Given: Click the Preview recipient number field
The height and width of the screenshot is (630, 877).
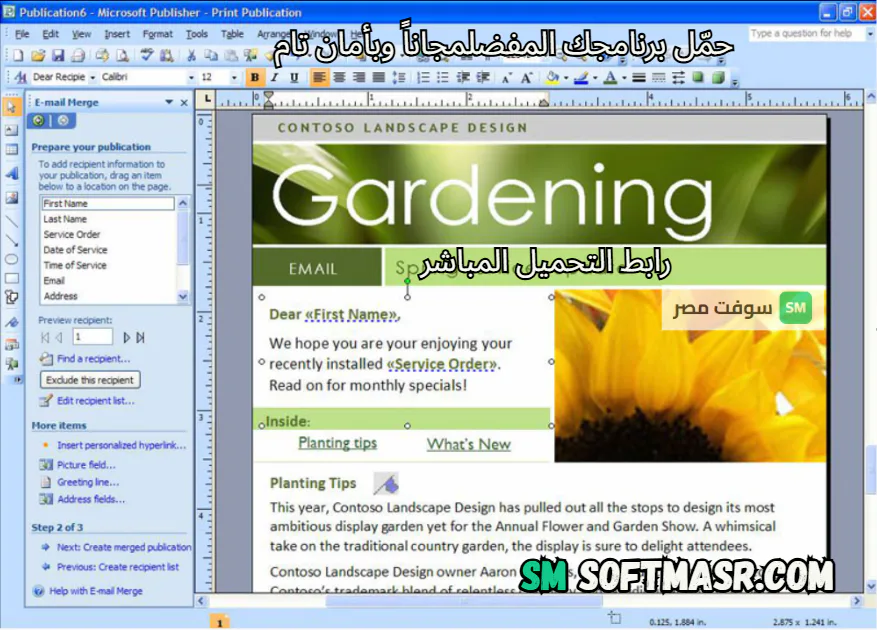Looking at the screenshot, I should (92, 337).
